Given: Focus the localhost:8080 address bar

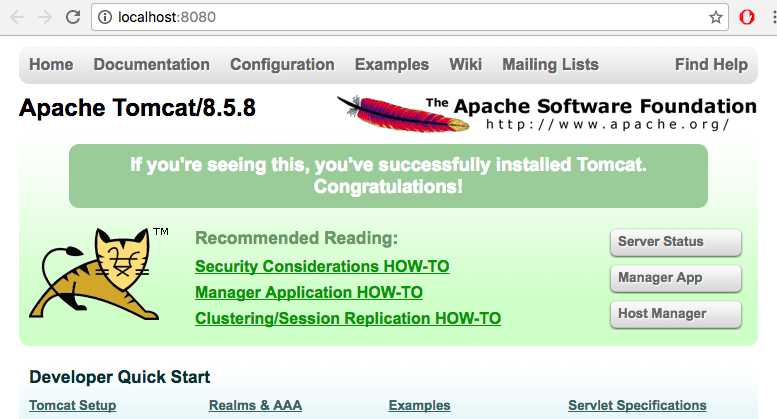Looking at the screenshot, I should coord(409,17).
